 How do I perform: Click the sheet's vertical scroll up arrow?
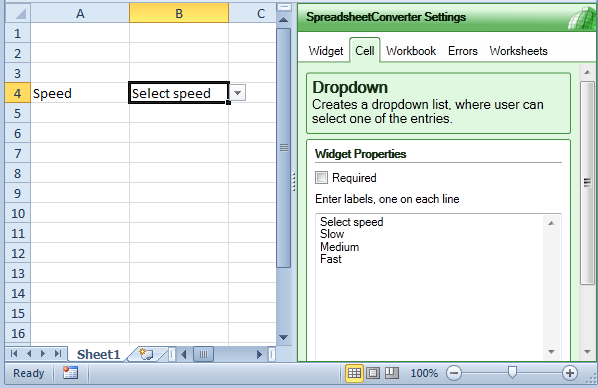[x=283, y=19]
